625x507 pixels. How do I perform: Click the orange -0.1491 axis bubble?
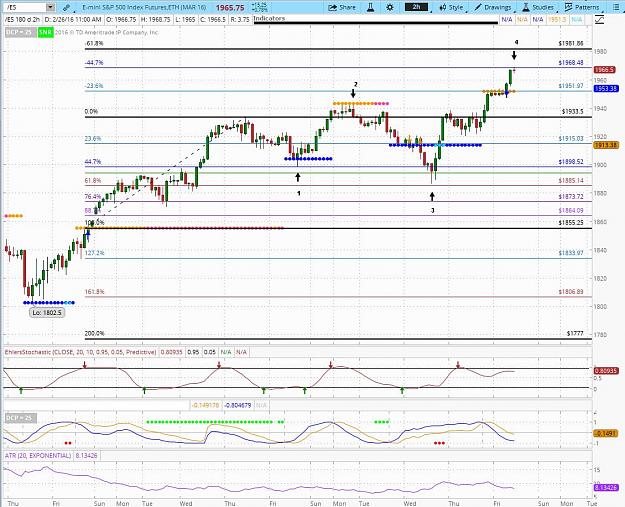pos(606,433)
